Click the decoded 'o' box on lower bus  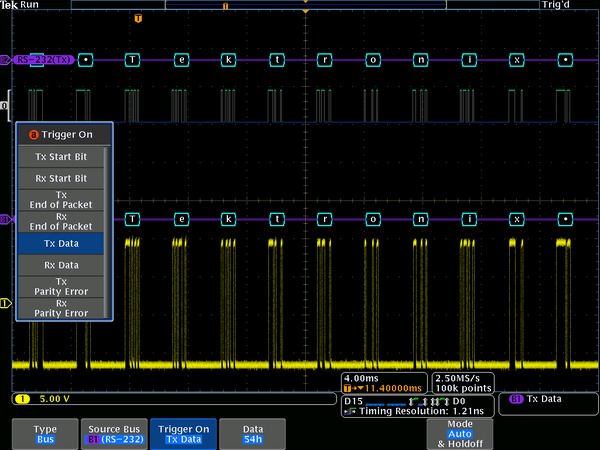click(373, 219)
